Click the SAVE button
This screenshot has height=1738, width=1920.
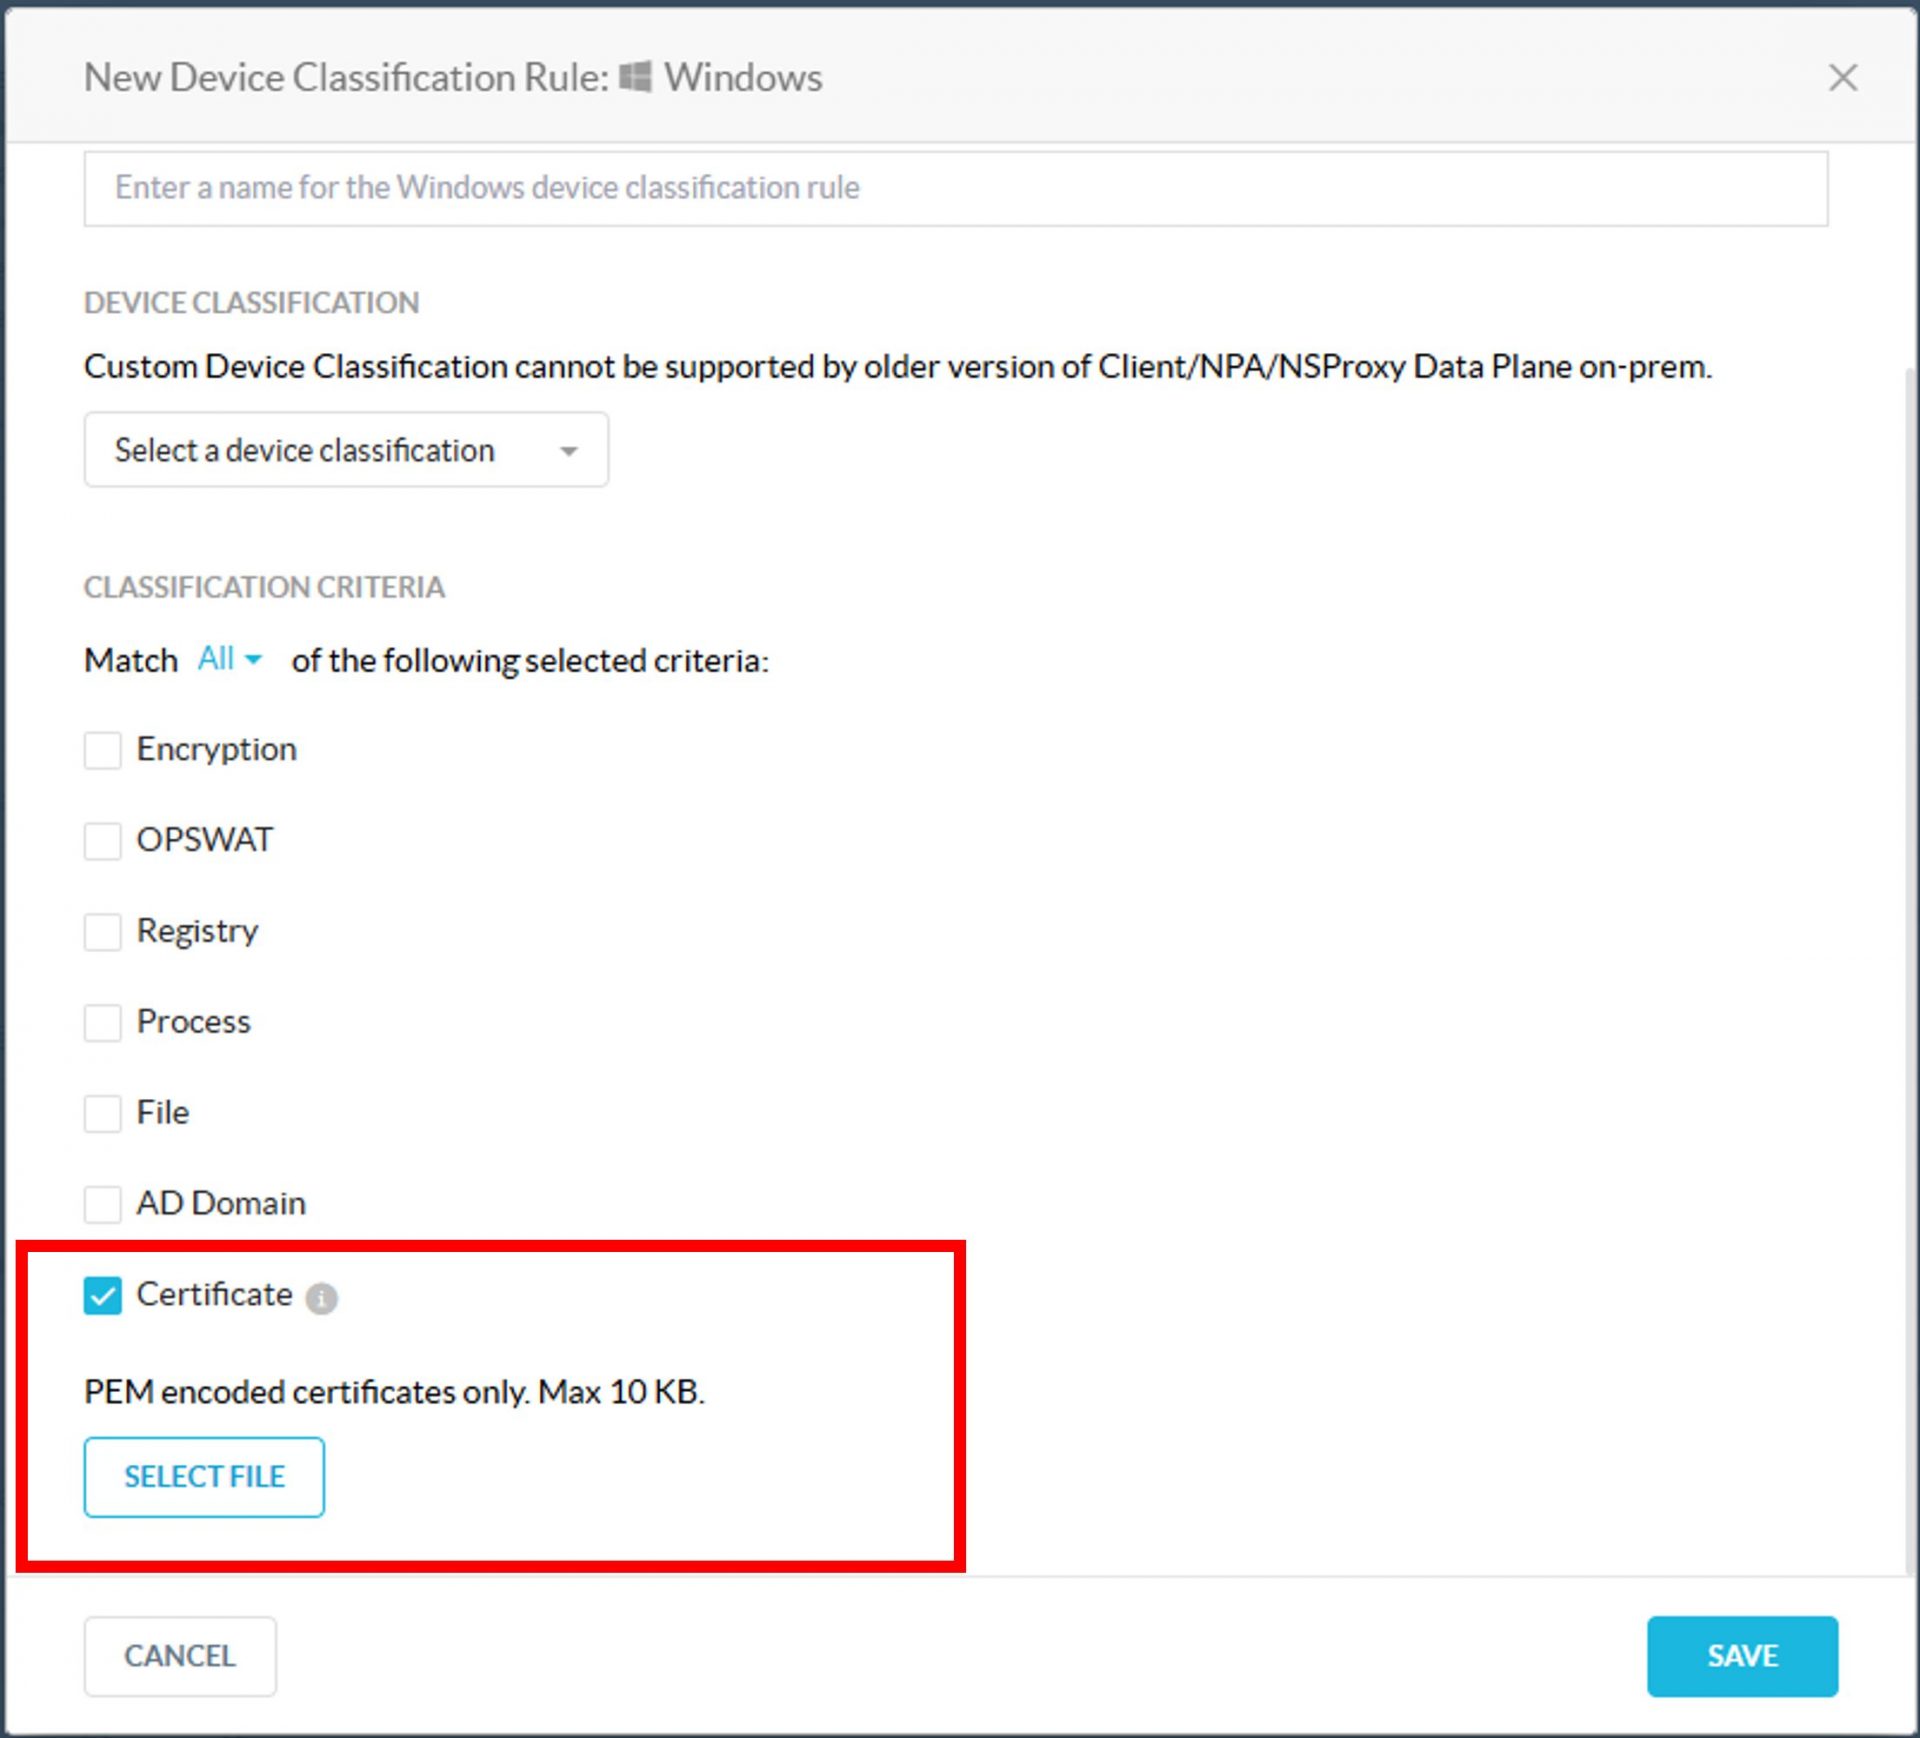[x=1741, y=1655]
